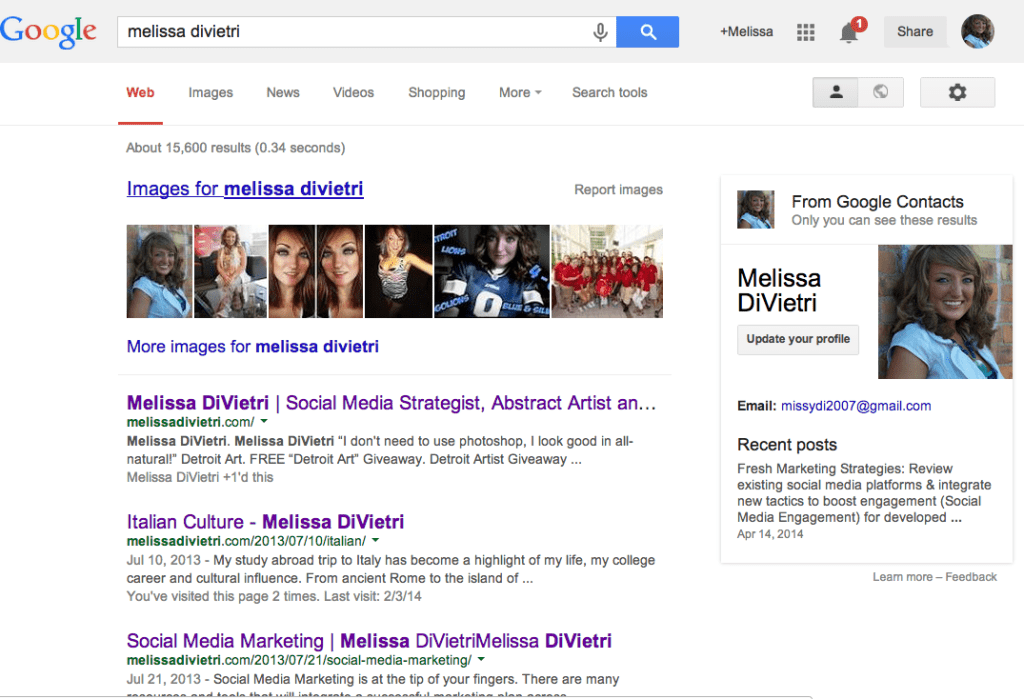Open the Google apps grid

(805, 32)
